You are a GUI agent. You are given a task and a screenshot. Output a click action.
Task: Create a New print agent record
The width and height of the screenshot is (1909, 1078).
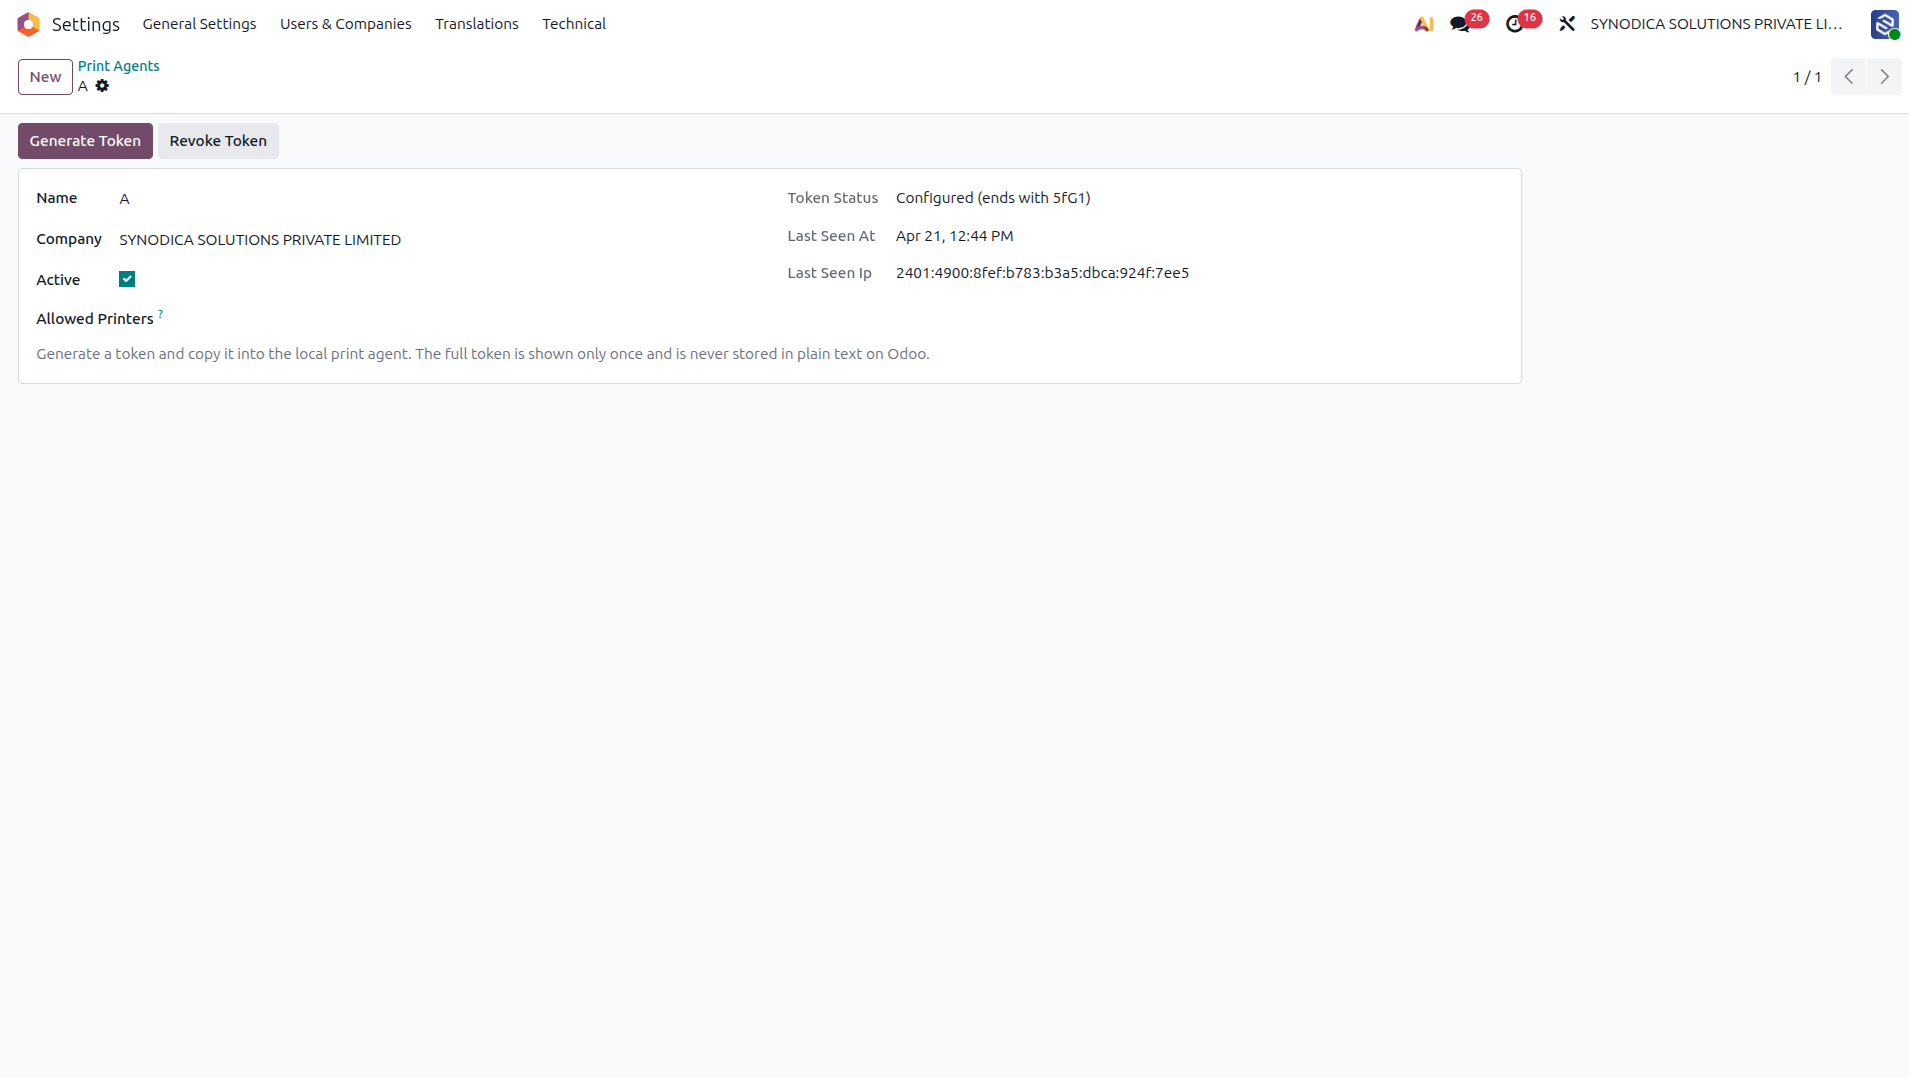(x=45, y=77)
